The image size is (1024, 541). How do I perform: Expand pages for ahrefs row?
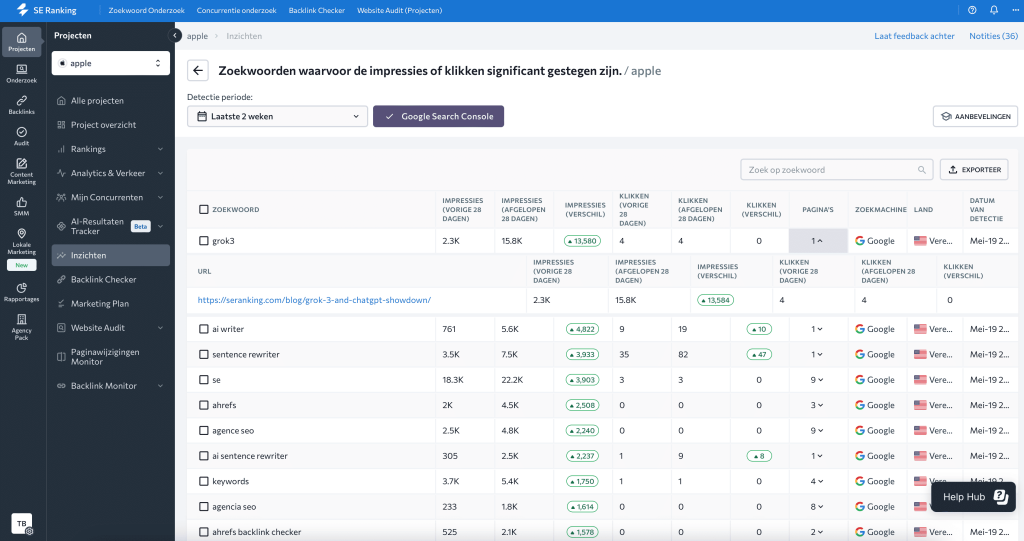click(x=817, y=405)
